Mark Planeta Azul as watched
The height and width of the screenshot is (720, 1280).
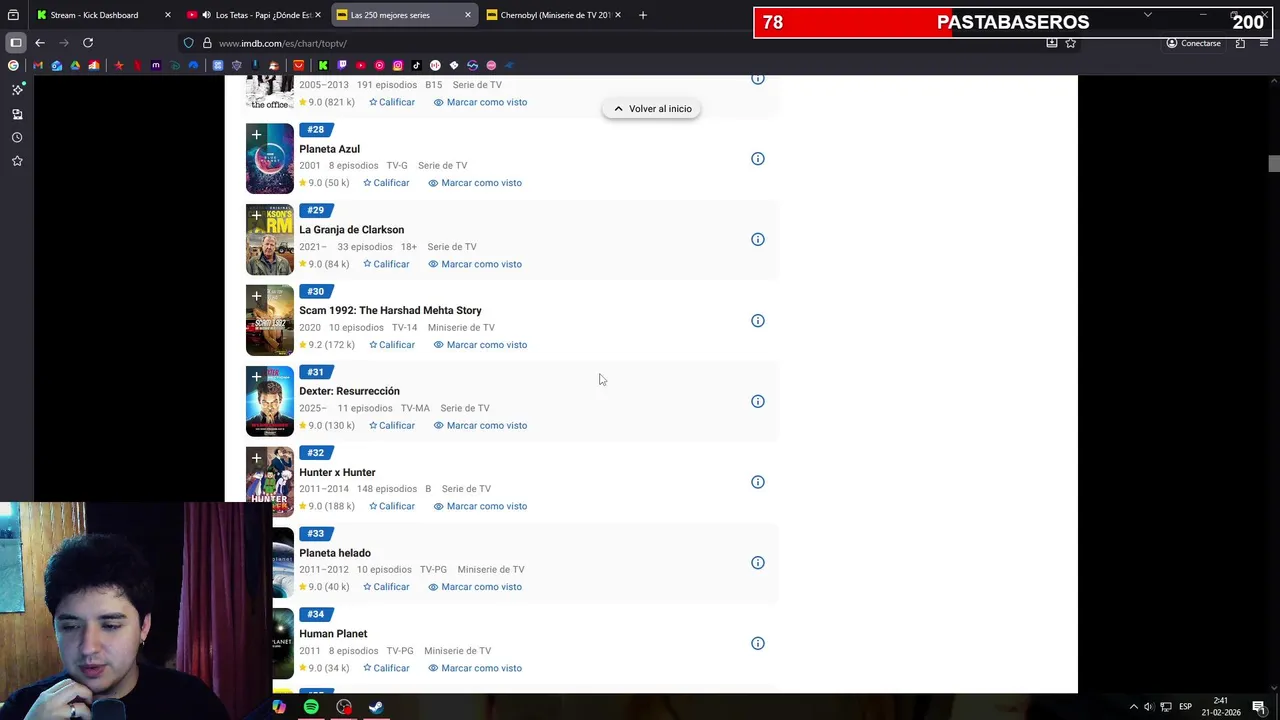tap(475, 183)
